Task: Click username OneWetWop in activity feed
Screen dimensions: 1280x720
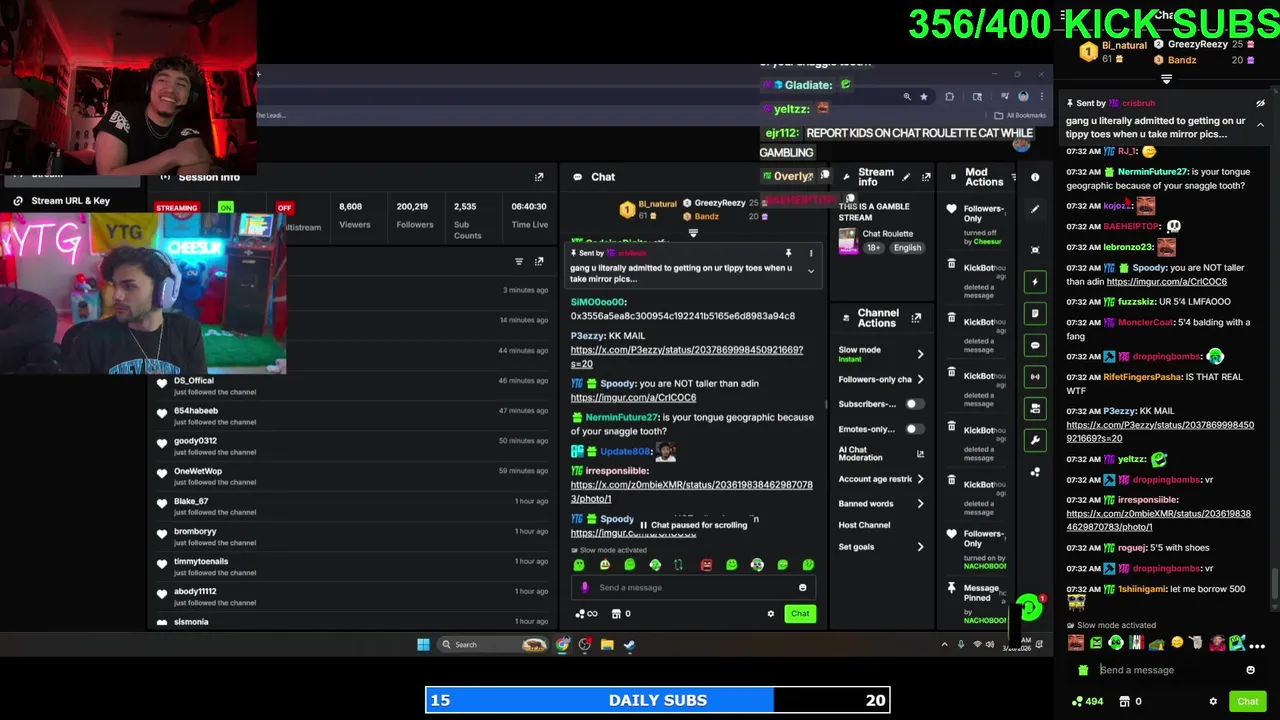Action: 198,471
